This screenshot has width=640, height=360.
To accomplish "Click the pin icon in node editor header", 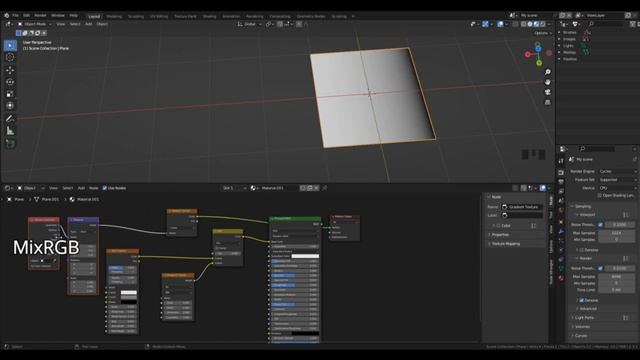I will pos(325,188).
